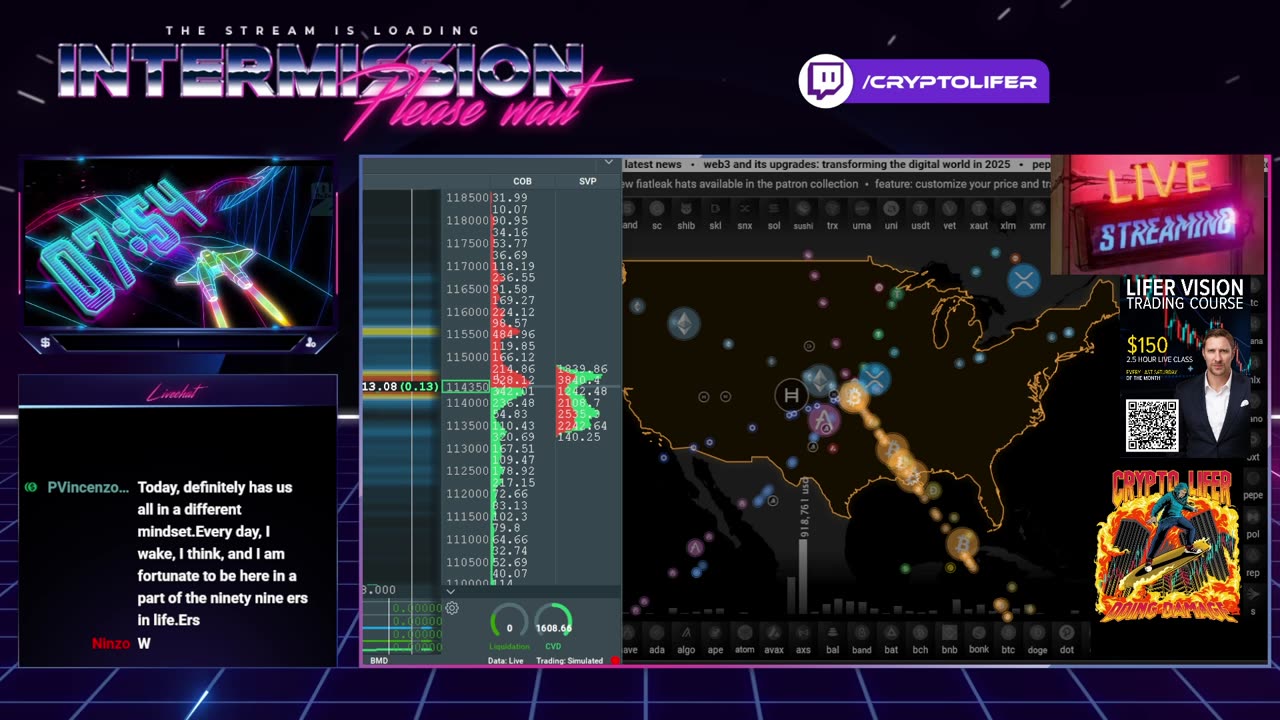Select the bat coin icon
The width and height of the screenshot is (1280, 720).
coord(891,633)
